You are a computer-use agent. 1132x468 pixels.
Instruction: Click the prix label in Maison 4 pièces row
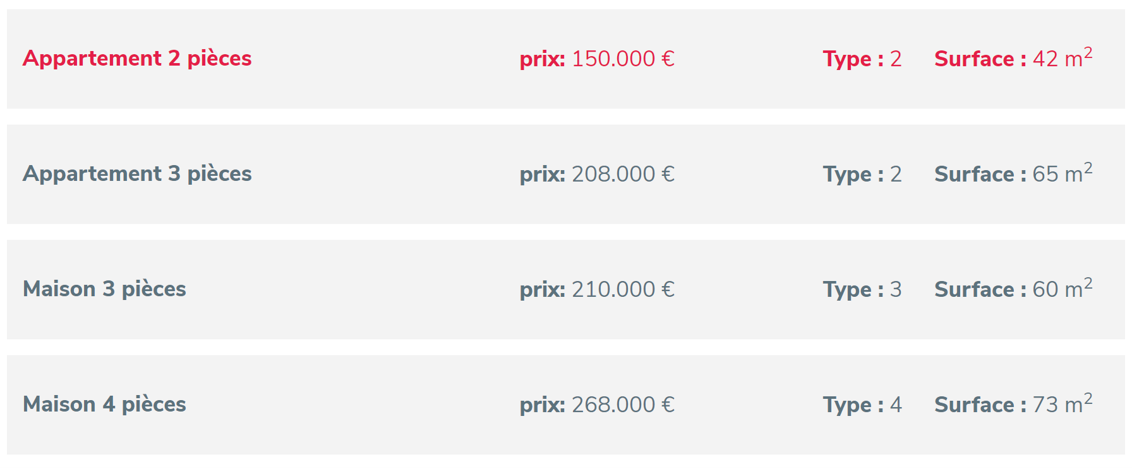(x=542, y=405)
